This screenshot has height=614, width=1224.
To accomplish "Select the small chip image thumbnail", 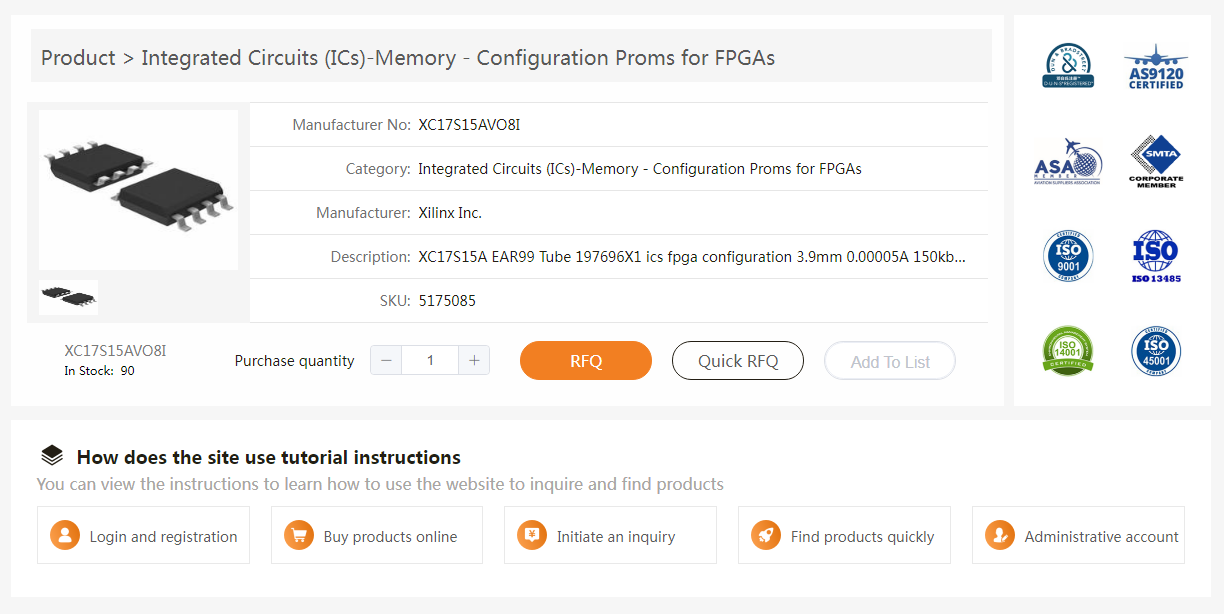I will click(68, 297).
